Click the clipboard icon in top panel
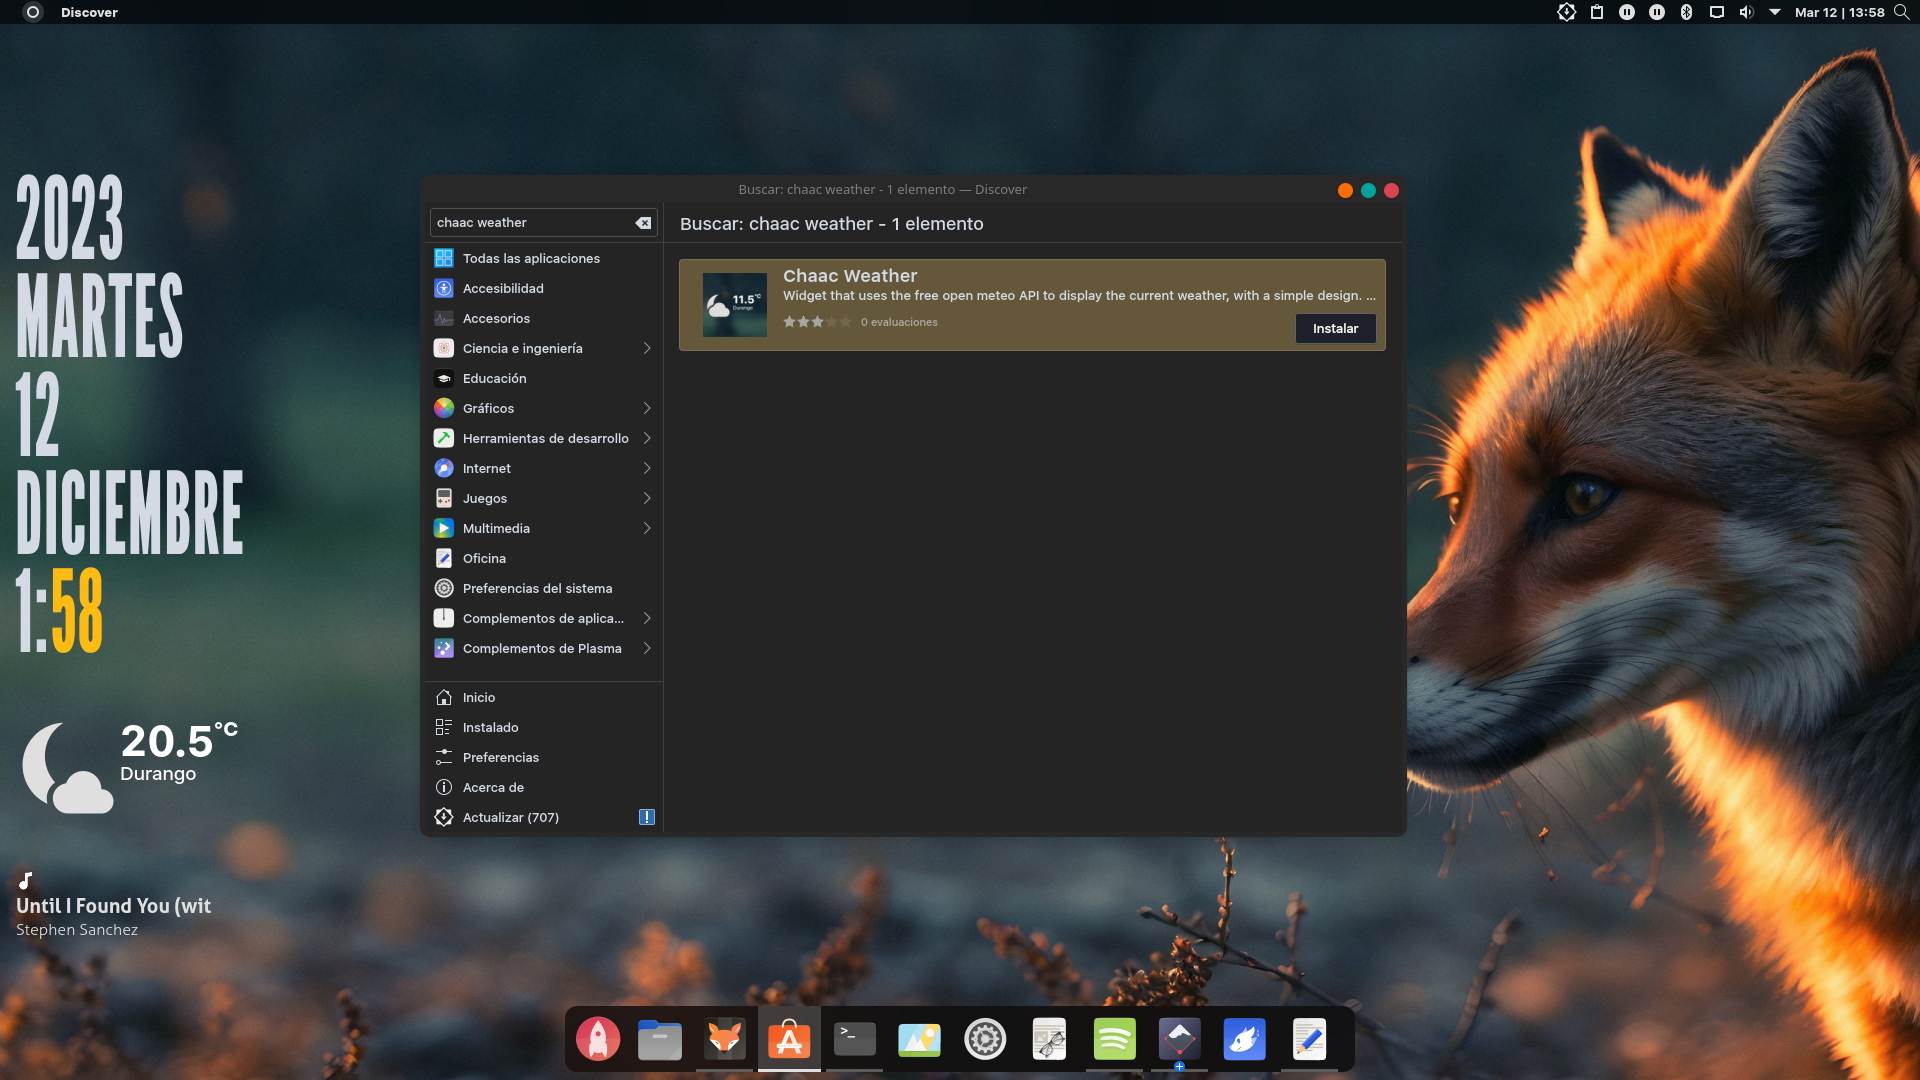Screen dimensions: 1920x1080 pyautogui.click(x=1597, y=12)
